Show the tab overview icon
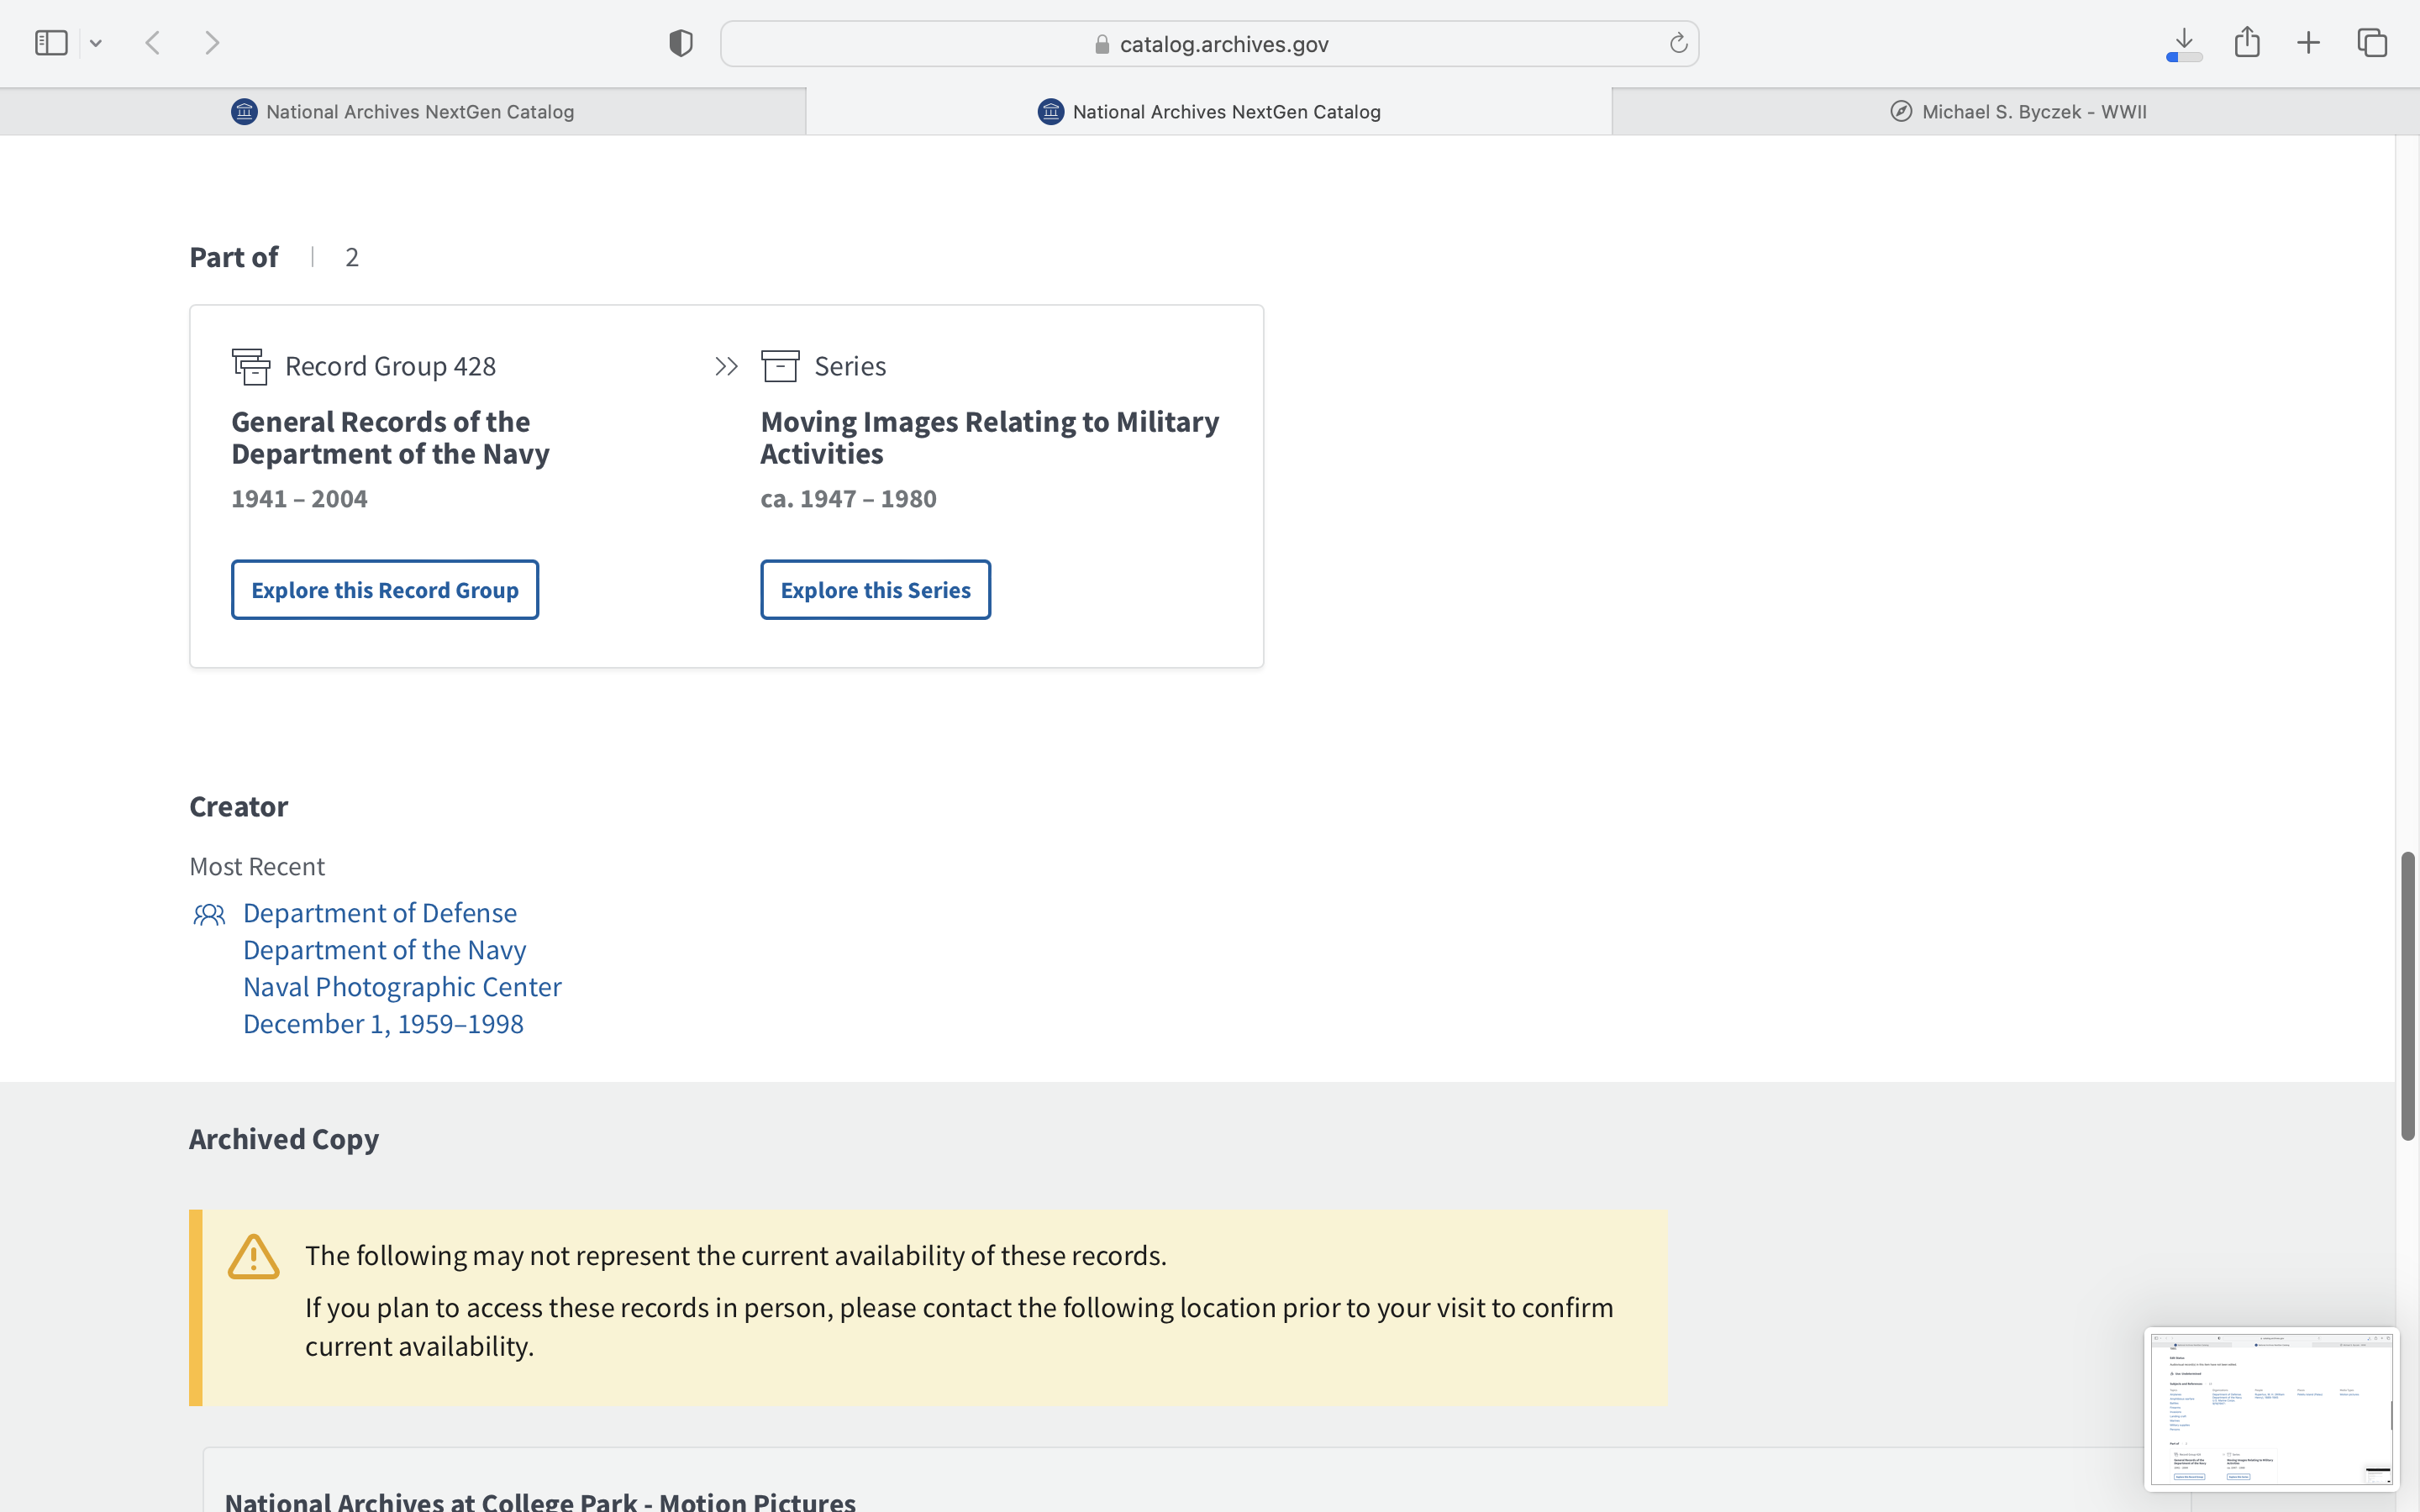The image size is (2420, 1512). pyautogui.click(x=2372, y=43)
